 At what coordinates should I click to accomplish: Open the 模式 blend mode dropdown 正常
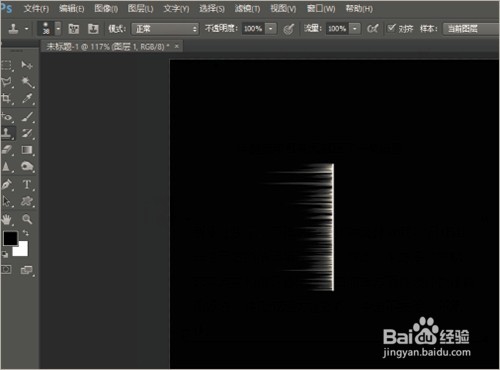click(165, 29)
